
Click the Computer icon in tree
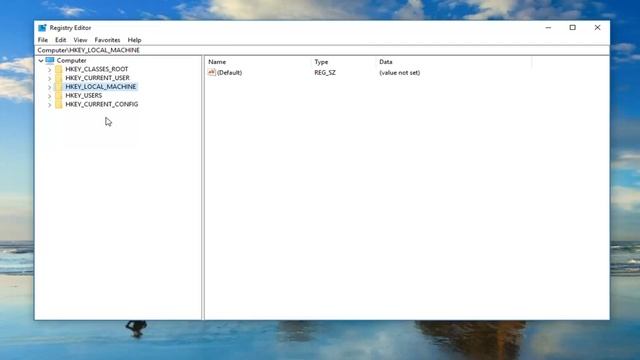click(x=50, y=60)
